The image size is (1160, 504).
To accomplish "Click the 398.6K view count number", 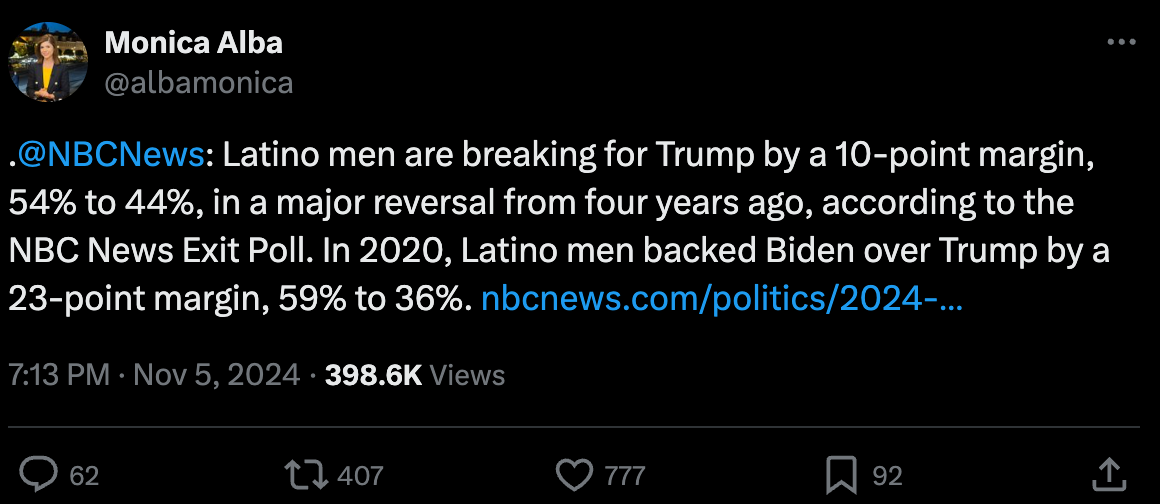I will click(374, 375).
